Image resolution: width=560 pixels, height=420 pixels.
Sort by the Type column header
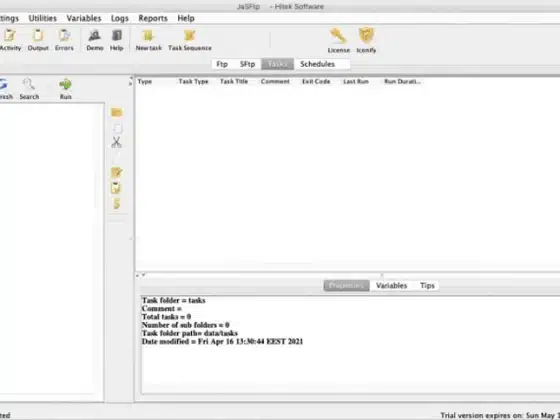point(145,81)
